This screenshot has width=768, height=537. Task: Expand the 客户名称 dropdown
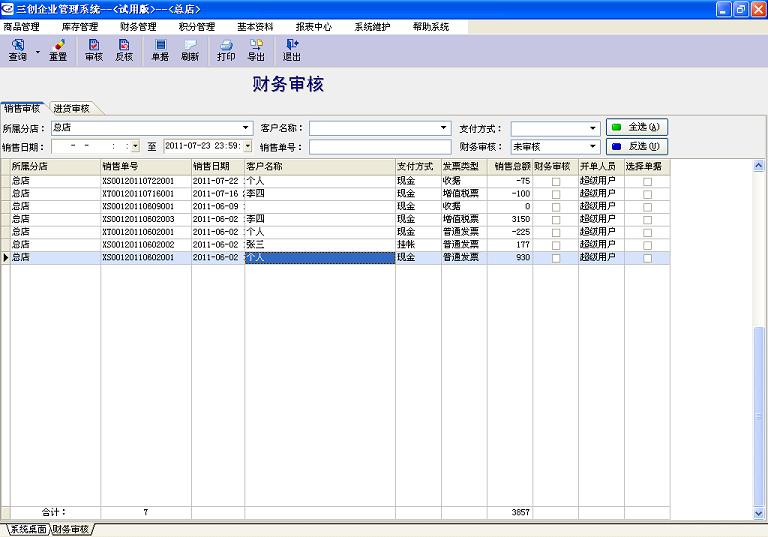[443, 128]
